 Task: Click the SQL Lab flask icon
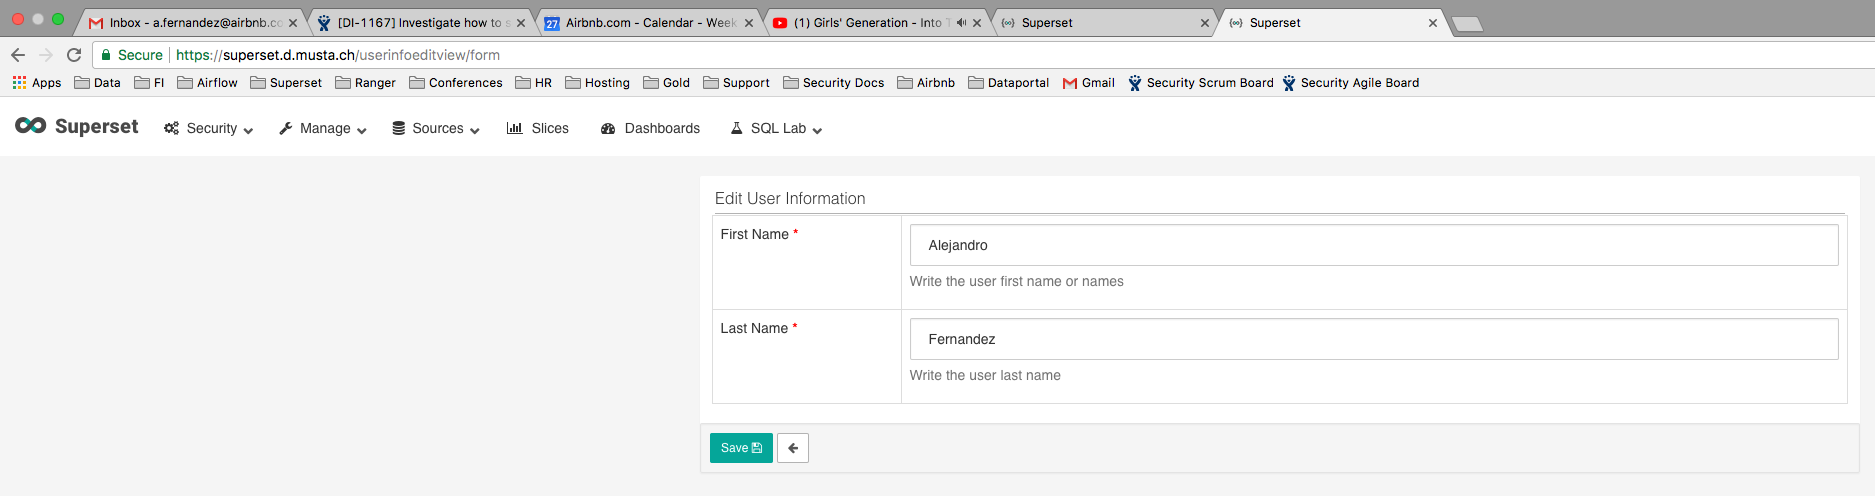click(737, 128)
